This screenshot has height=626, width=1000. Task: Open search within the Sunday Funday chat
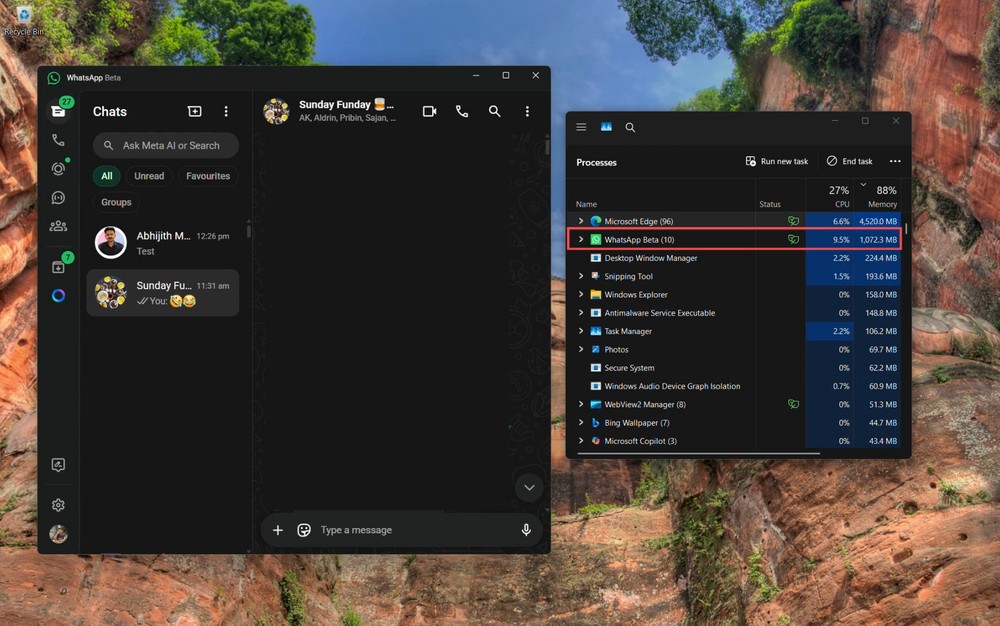click(x=494, y=112)
